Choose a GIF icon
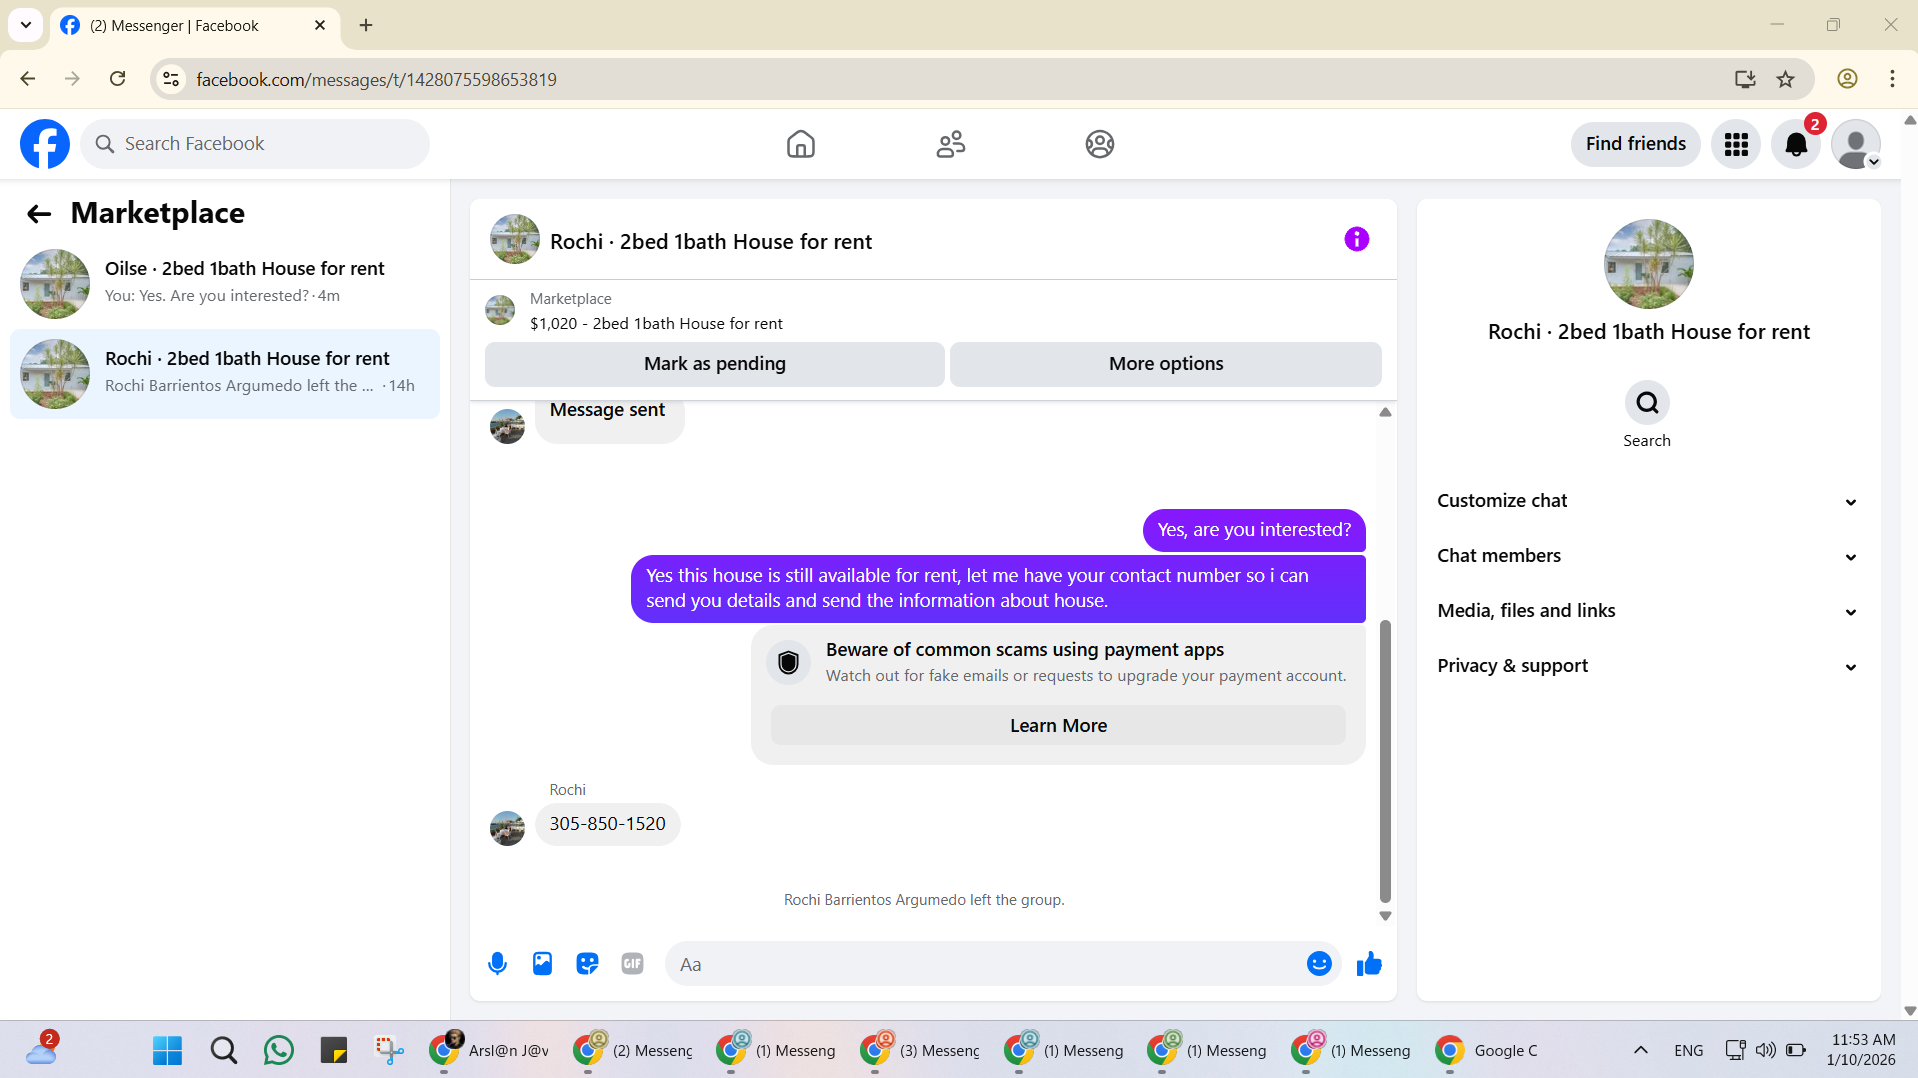The image size is (1918, 1078). tap(632, 964)
